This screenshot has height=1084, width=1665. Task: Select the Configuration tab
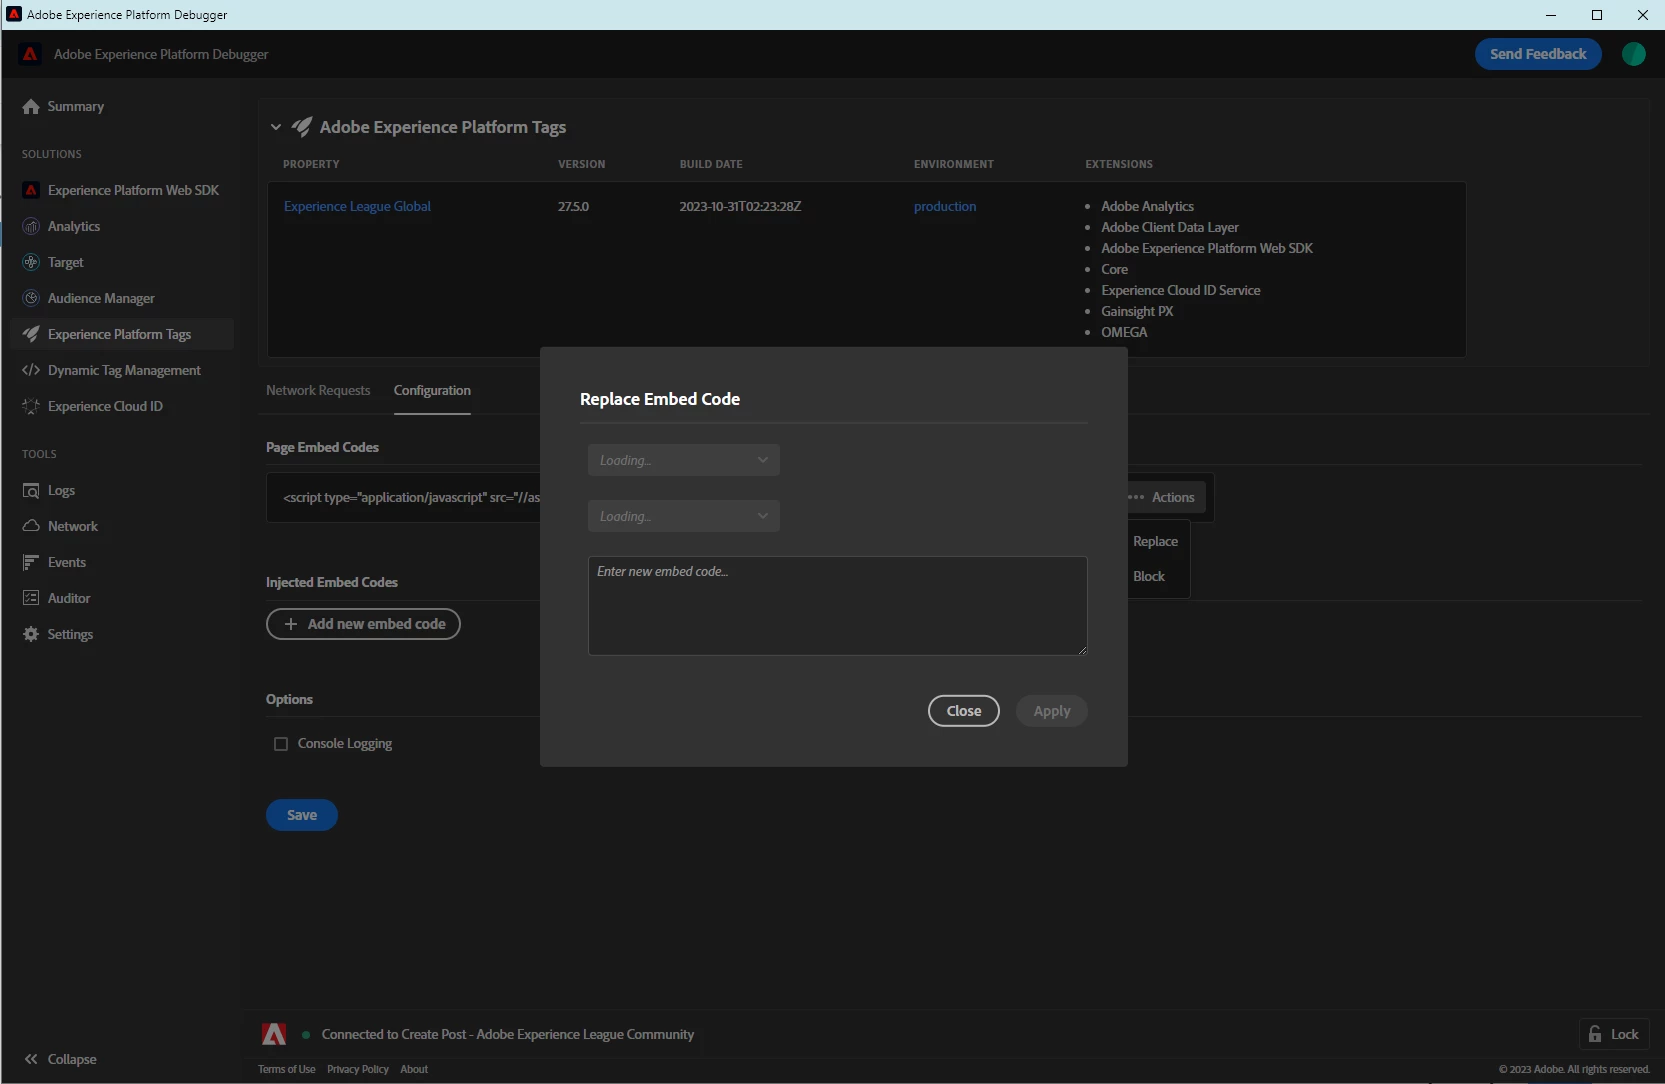click(x=432, y=391)
